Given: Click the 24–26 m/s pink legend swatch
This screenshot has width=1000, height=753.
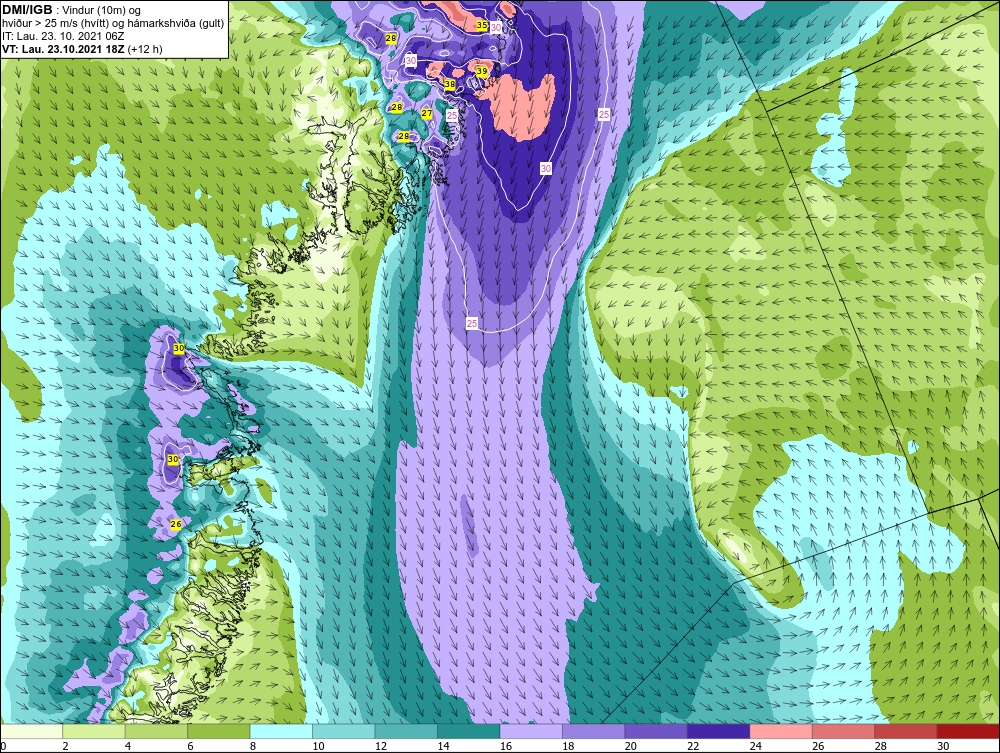Looking at the screenshot, I should [x=782, y=731].
